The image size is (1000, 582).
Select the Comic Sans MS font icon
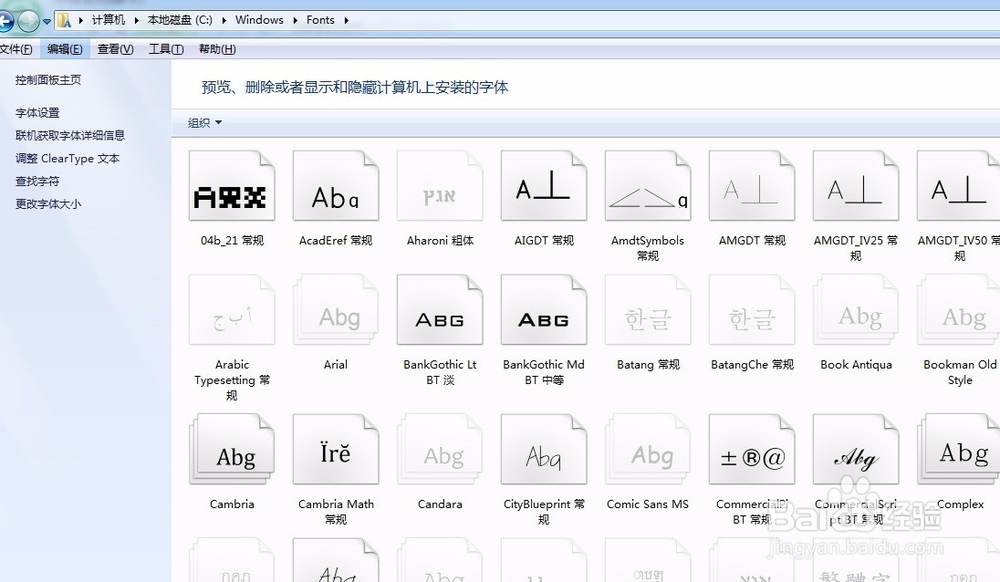pos(648,449)
